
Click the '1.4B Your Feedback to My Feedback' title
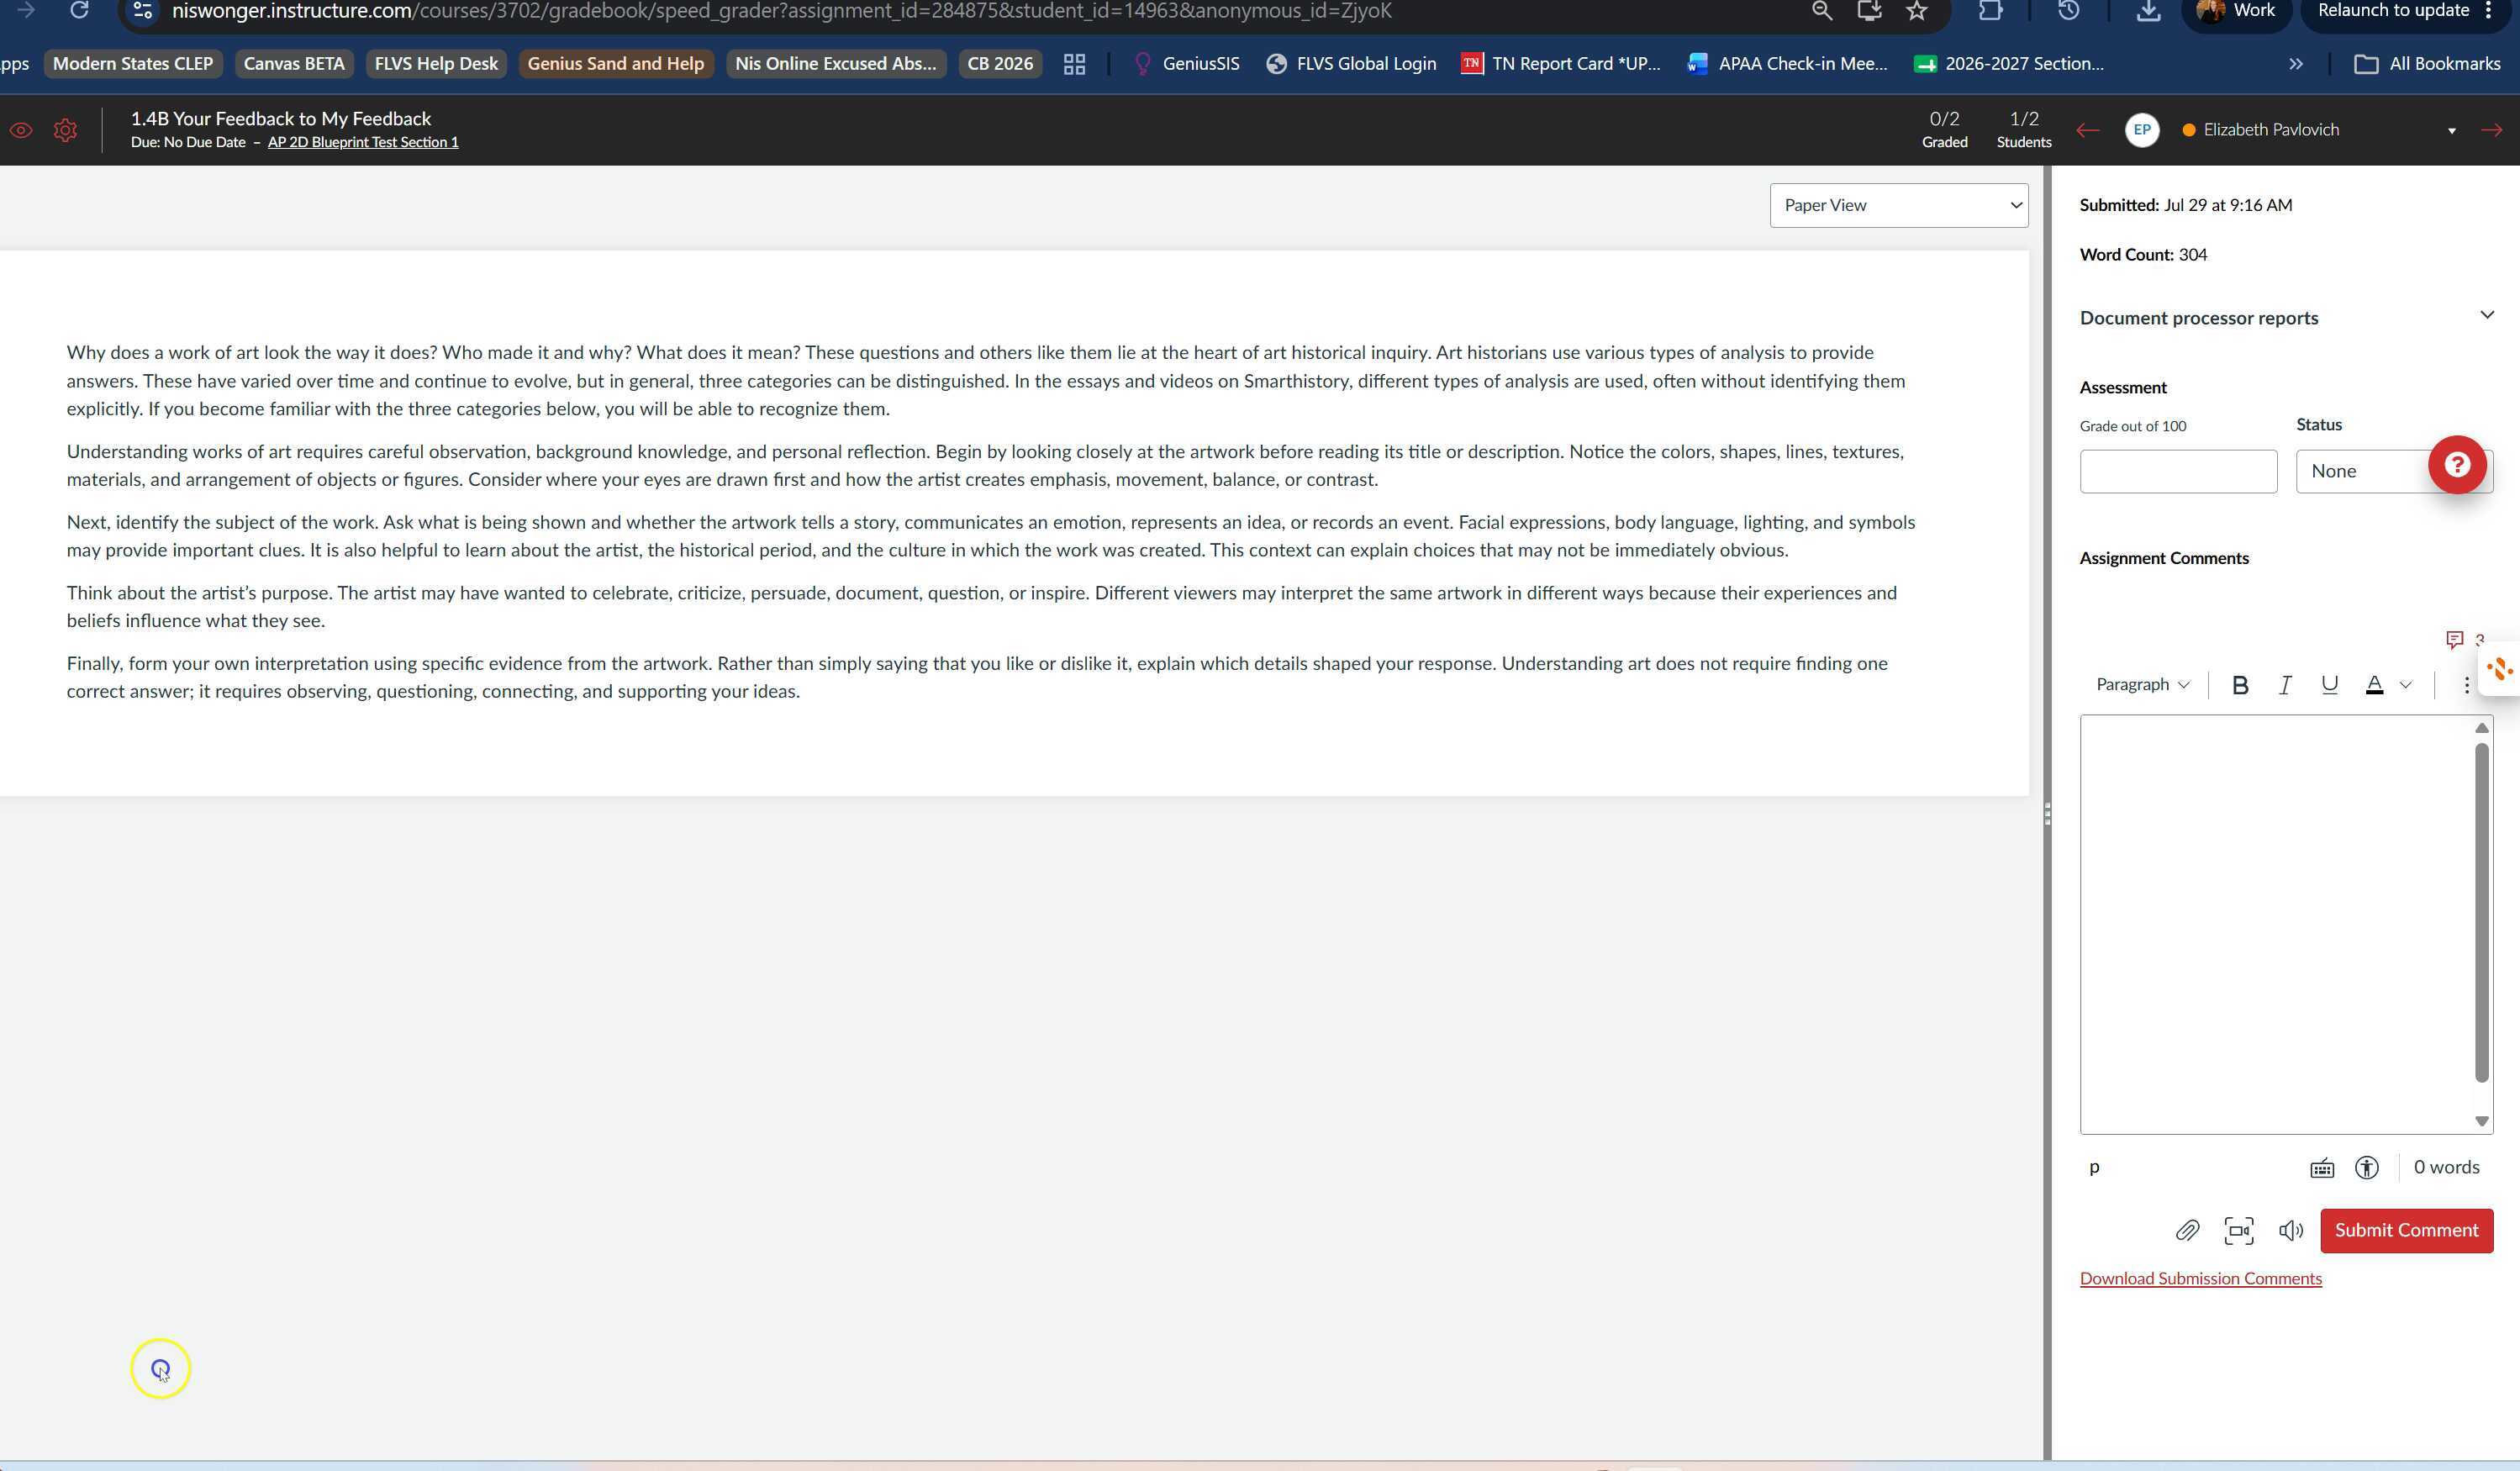pyautogui.click(x=281, y=119)
